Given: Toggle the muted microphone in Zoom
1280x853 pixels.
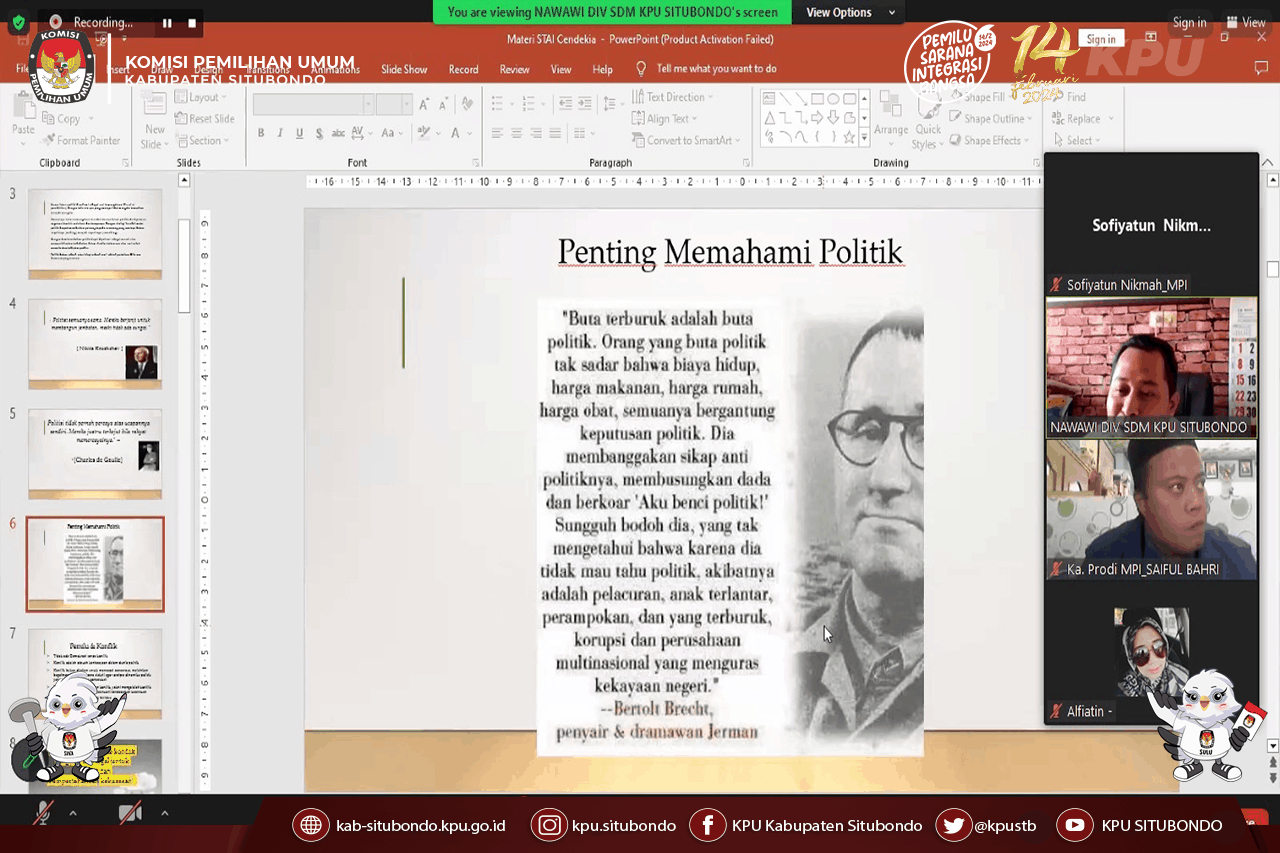Looking at the screenshot, I should 42,813.
